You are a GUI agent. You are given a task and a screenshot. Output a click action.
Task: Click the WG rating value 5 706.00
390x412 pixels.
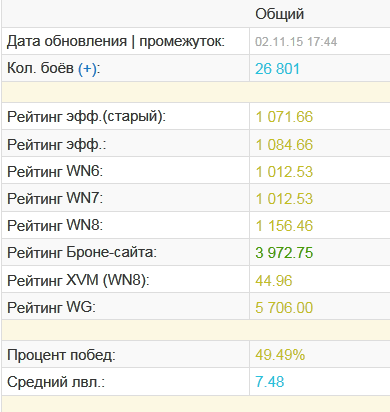point(284,308)
